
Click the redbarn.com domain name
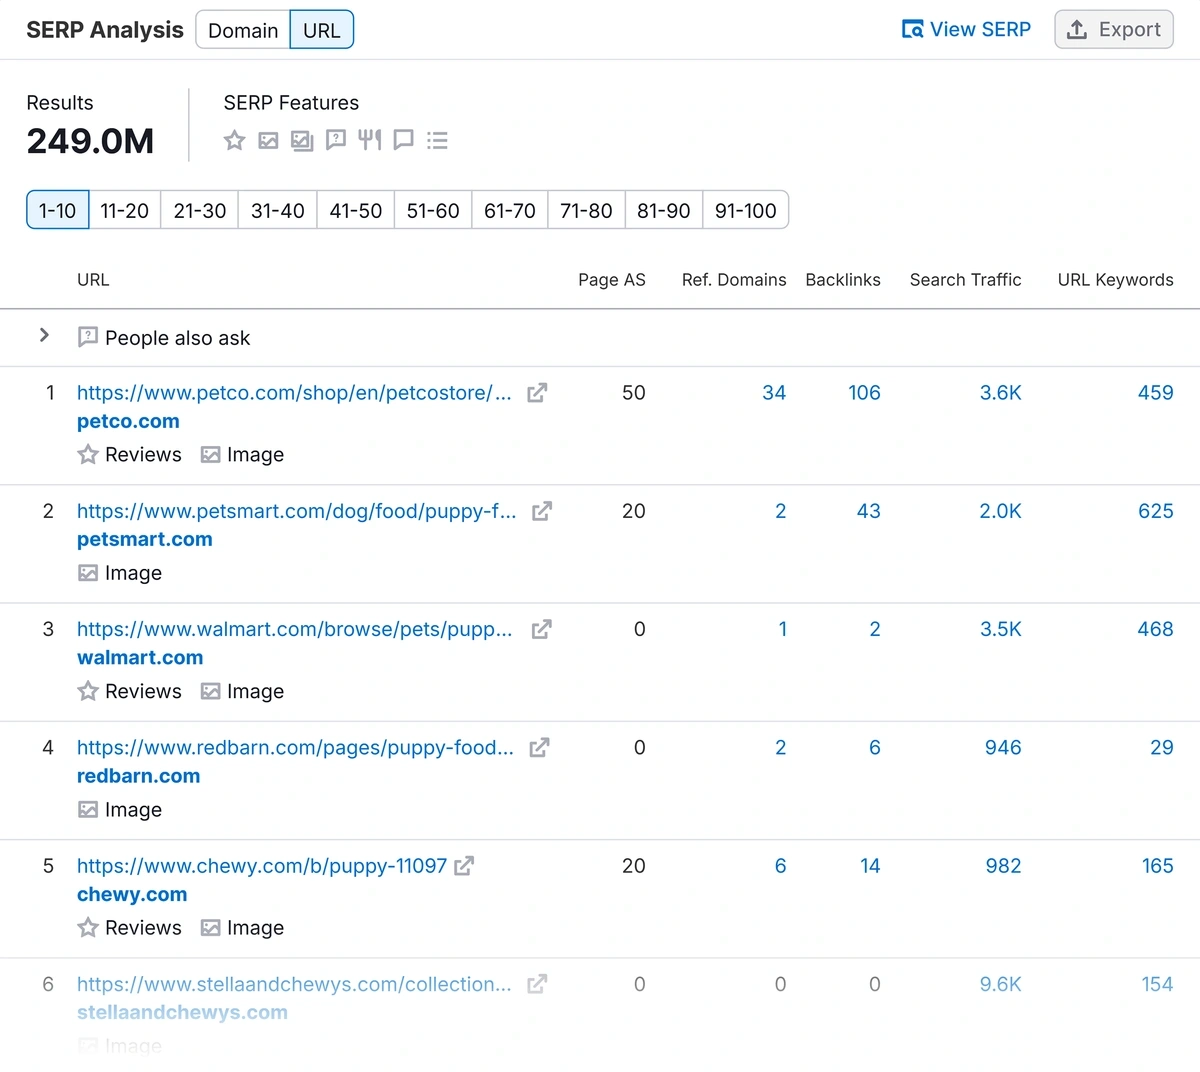(138, 776)
